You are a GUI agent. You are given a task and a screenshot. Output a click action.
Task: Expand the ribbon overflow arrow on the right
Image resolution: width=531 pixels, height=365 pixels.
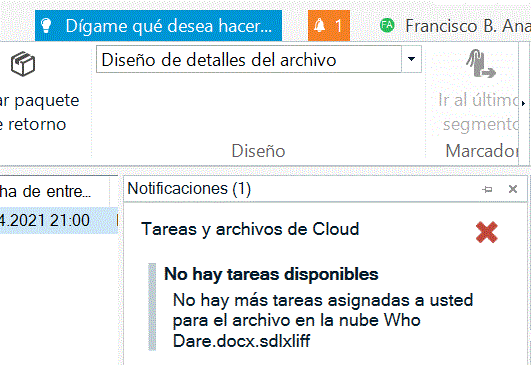click(524, 103)
